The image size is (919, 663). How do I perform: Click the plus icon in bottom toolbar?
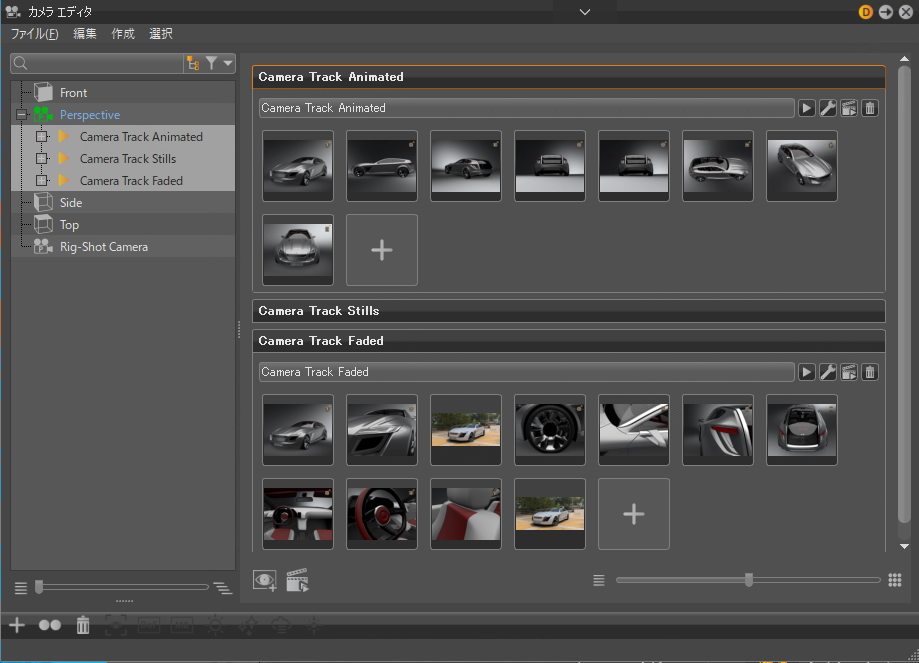pyautogui.click(x=17, y=625)
